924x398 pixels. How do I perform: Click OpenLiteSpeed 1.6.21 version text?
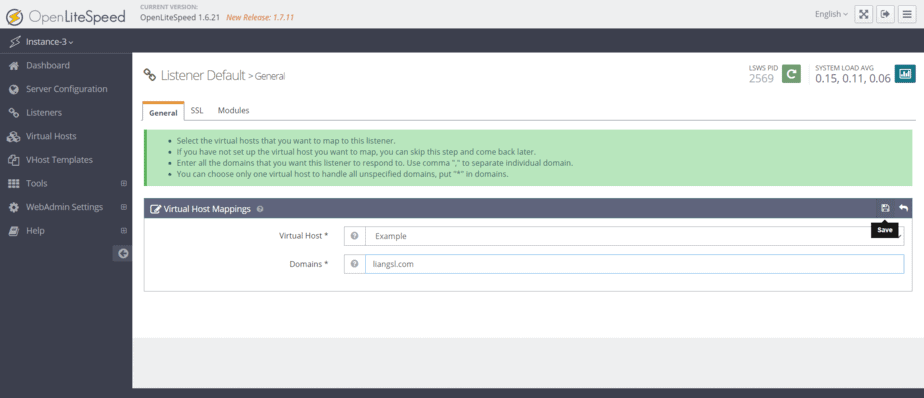click(x=180, y=18)
